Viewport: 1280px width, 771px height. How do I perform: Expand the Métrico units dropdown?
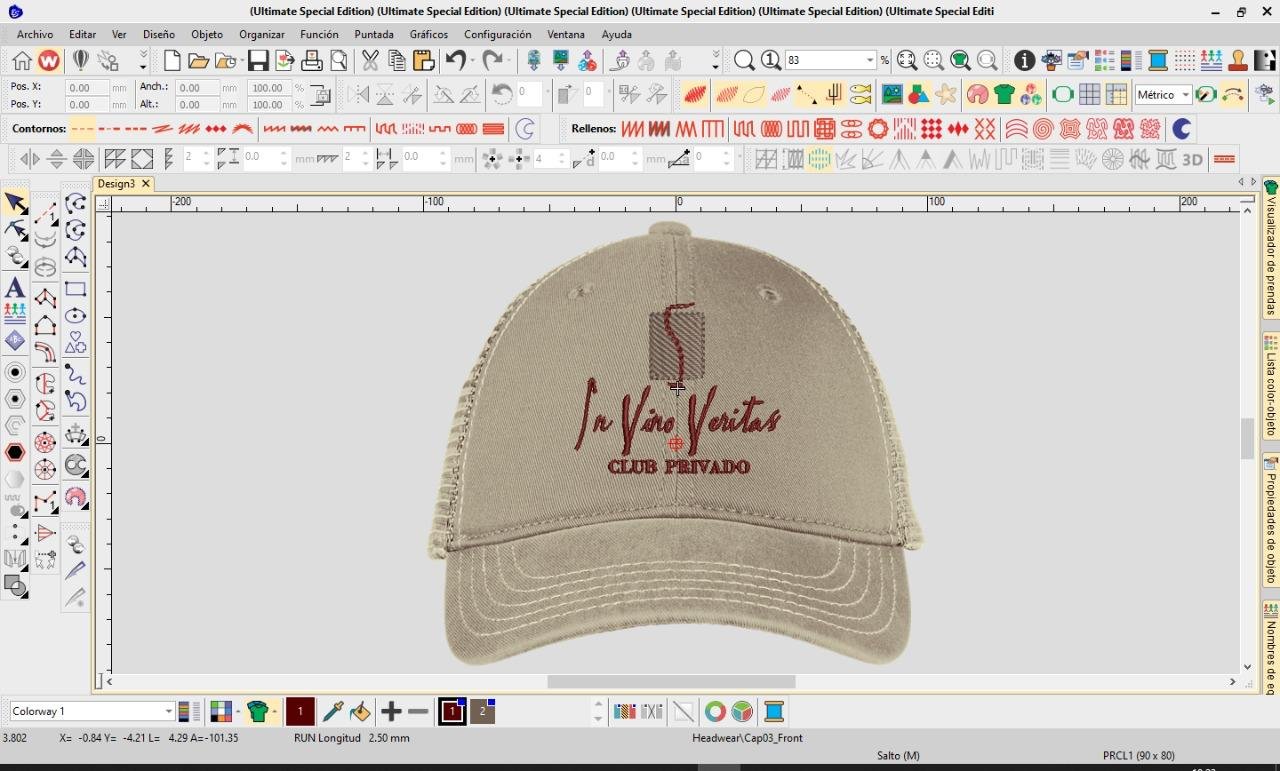[1185, 95]
